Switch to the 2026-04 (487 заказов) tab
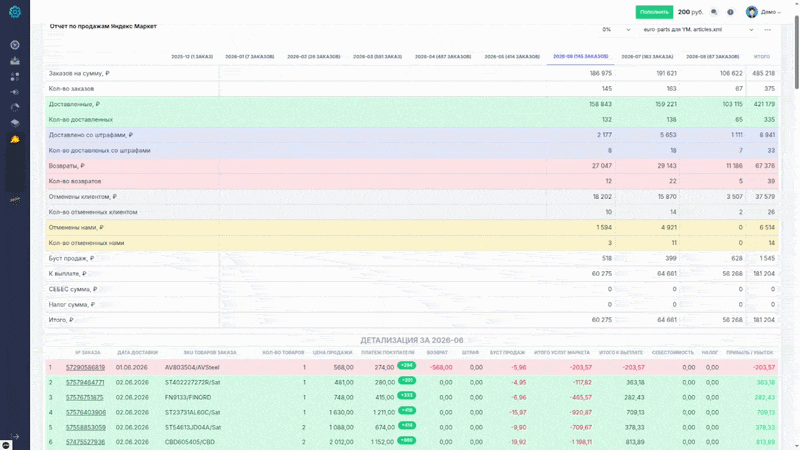Viewport: 800px width, 450px height. [x=443, y=57]
